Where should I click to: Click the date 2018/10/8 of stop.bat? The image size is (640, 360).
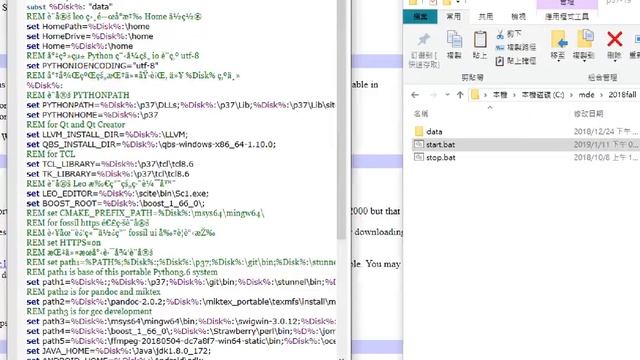coord(606,158)
